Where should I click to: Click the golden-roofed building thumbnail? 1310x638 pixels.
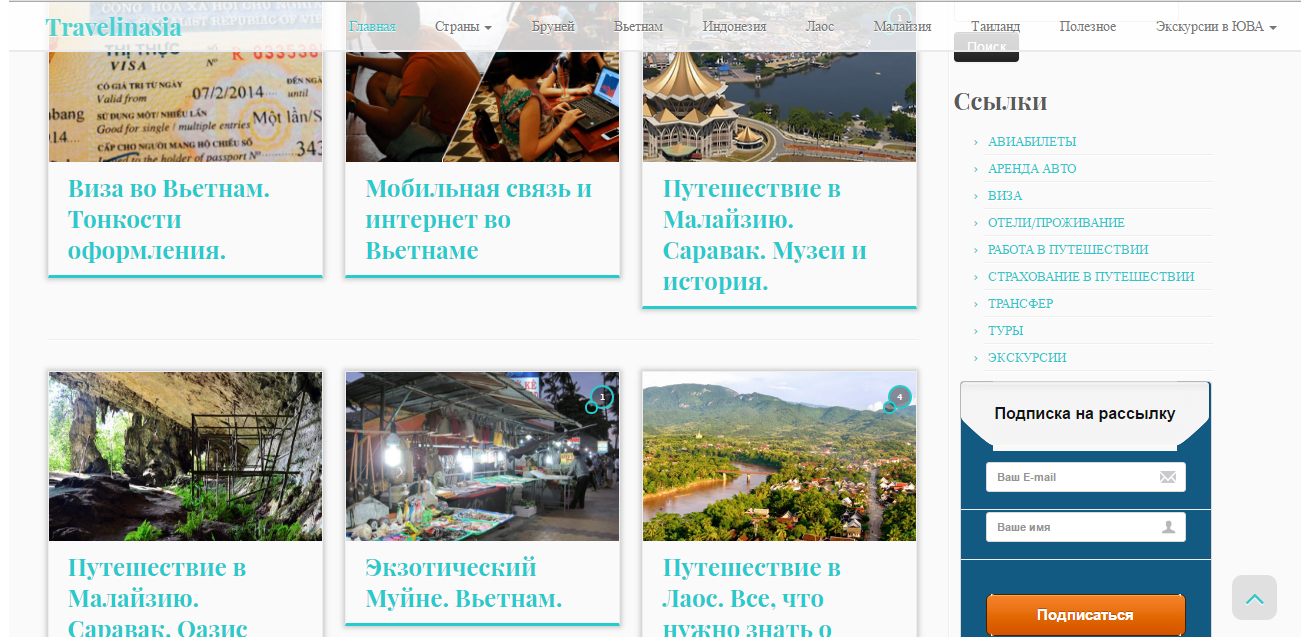779,81
